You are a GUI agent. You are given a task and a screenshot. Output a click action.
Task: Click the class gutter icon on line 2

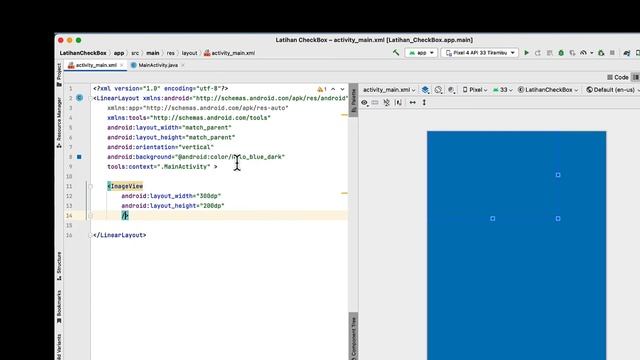point(80,98)
